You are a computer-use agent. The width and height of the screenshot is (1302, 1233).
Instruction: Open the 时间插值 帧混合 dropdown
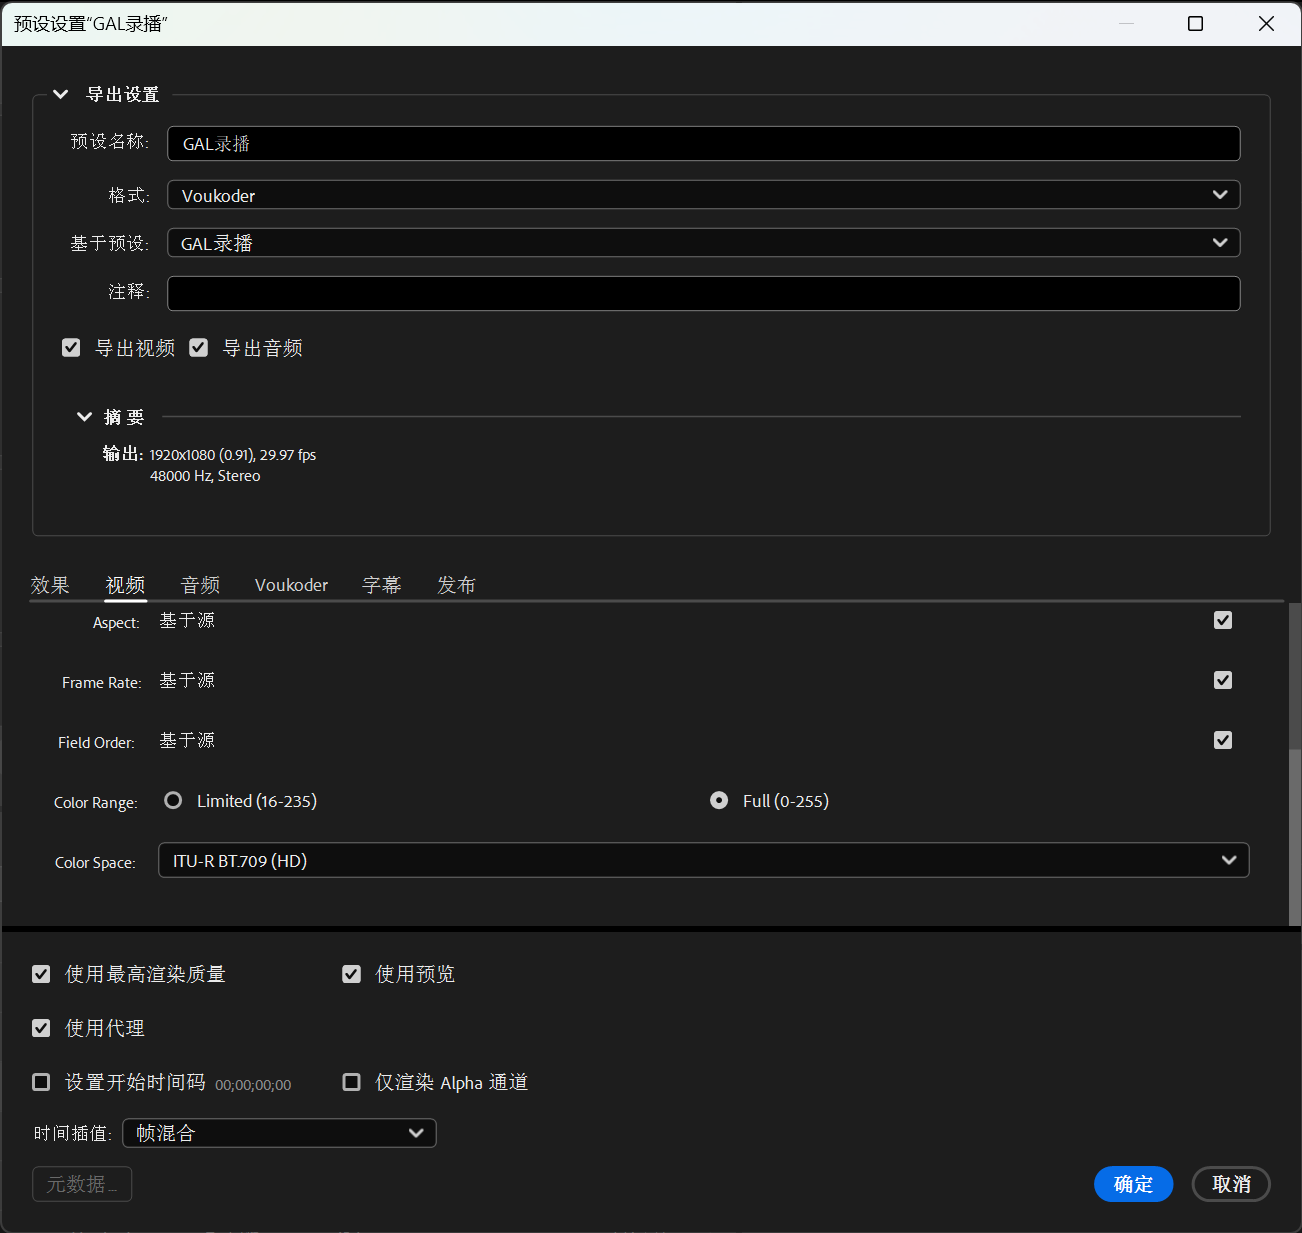[279, 1133]
